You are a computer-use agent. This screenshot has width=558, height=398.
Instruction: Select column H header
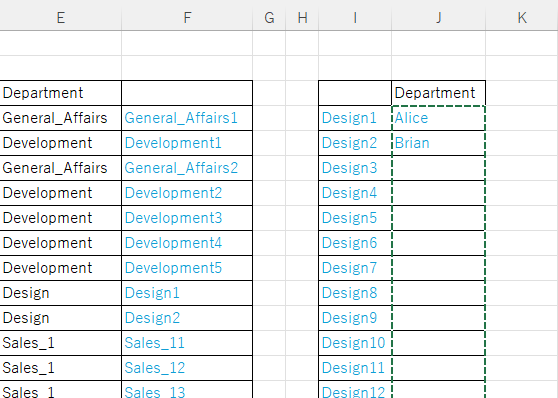302,17
